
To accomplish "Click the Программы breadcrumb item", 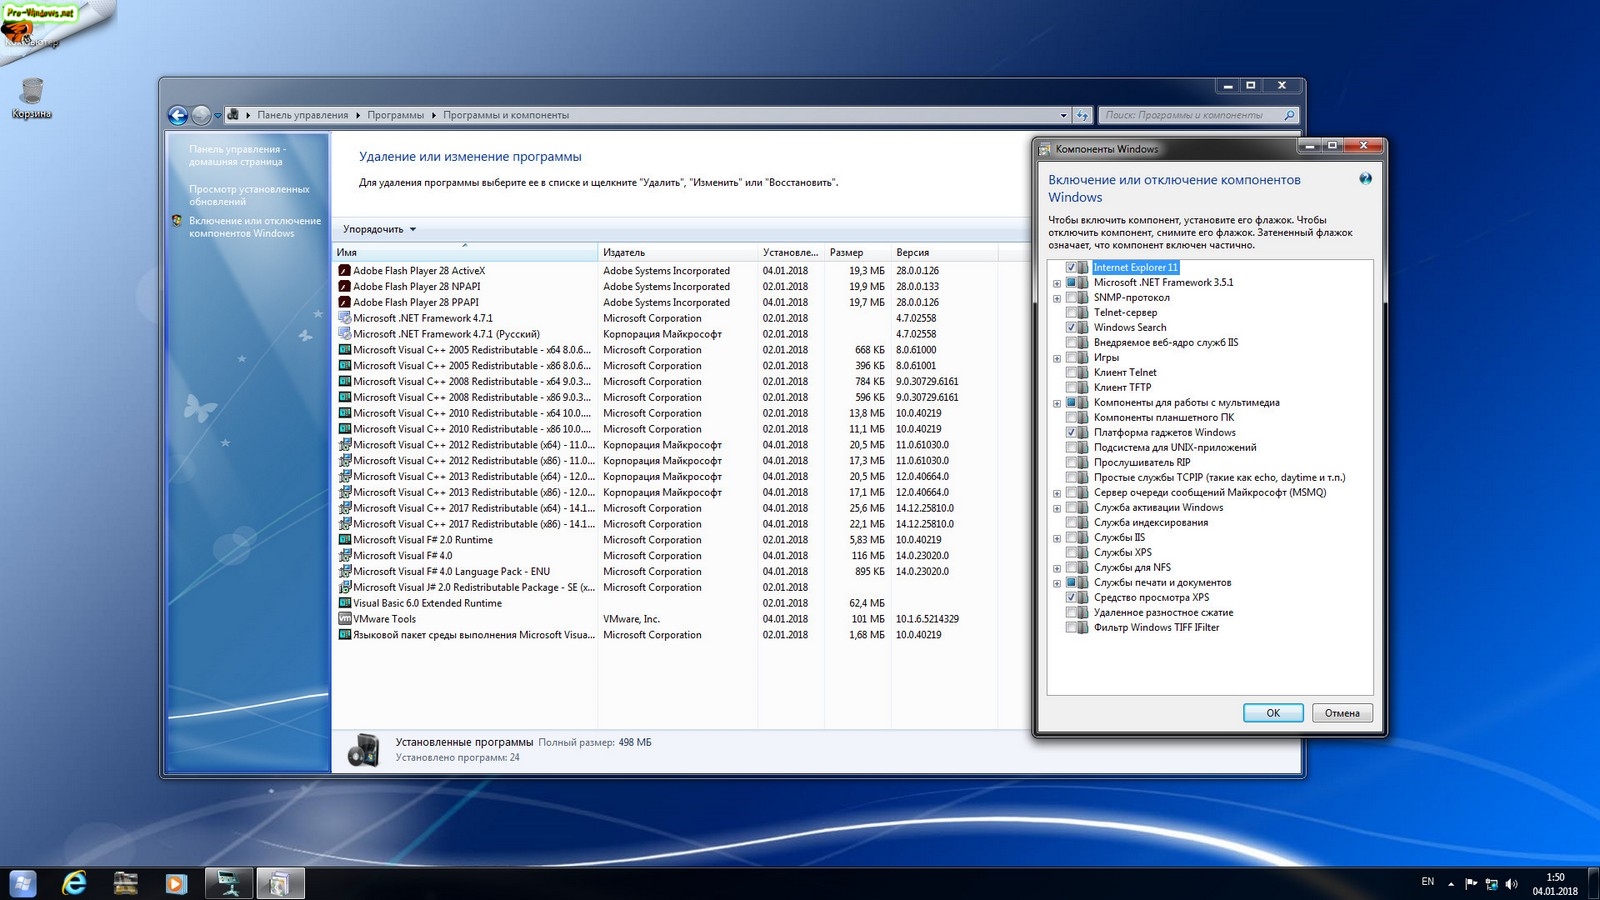I will 395,115.
